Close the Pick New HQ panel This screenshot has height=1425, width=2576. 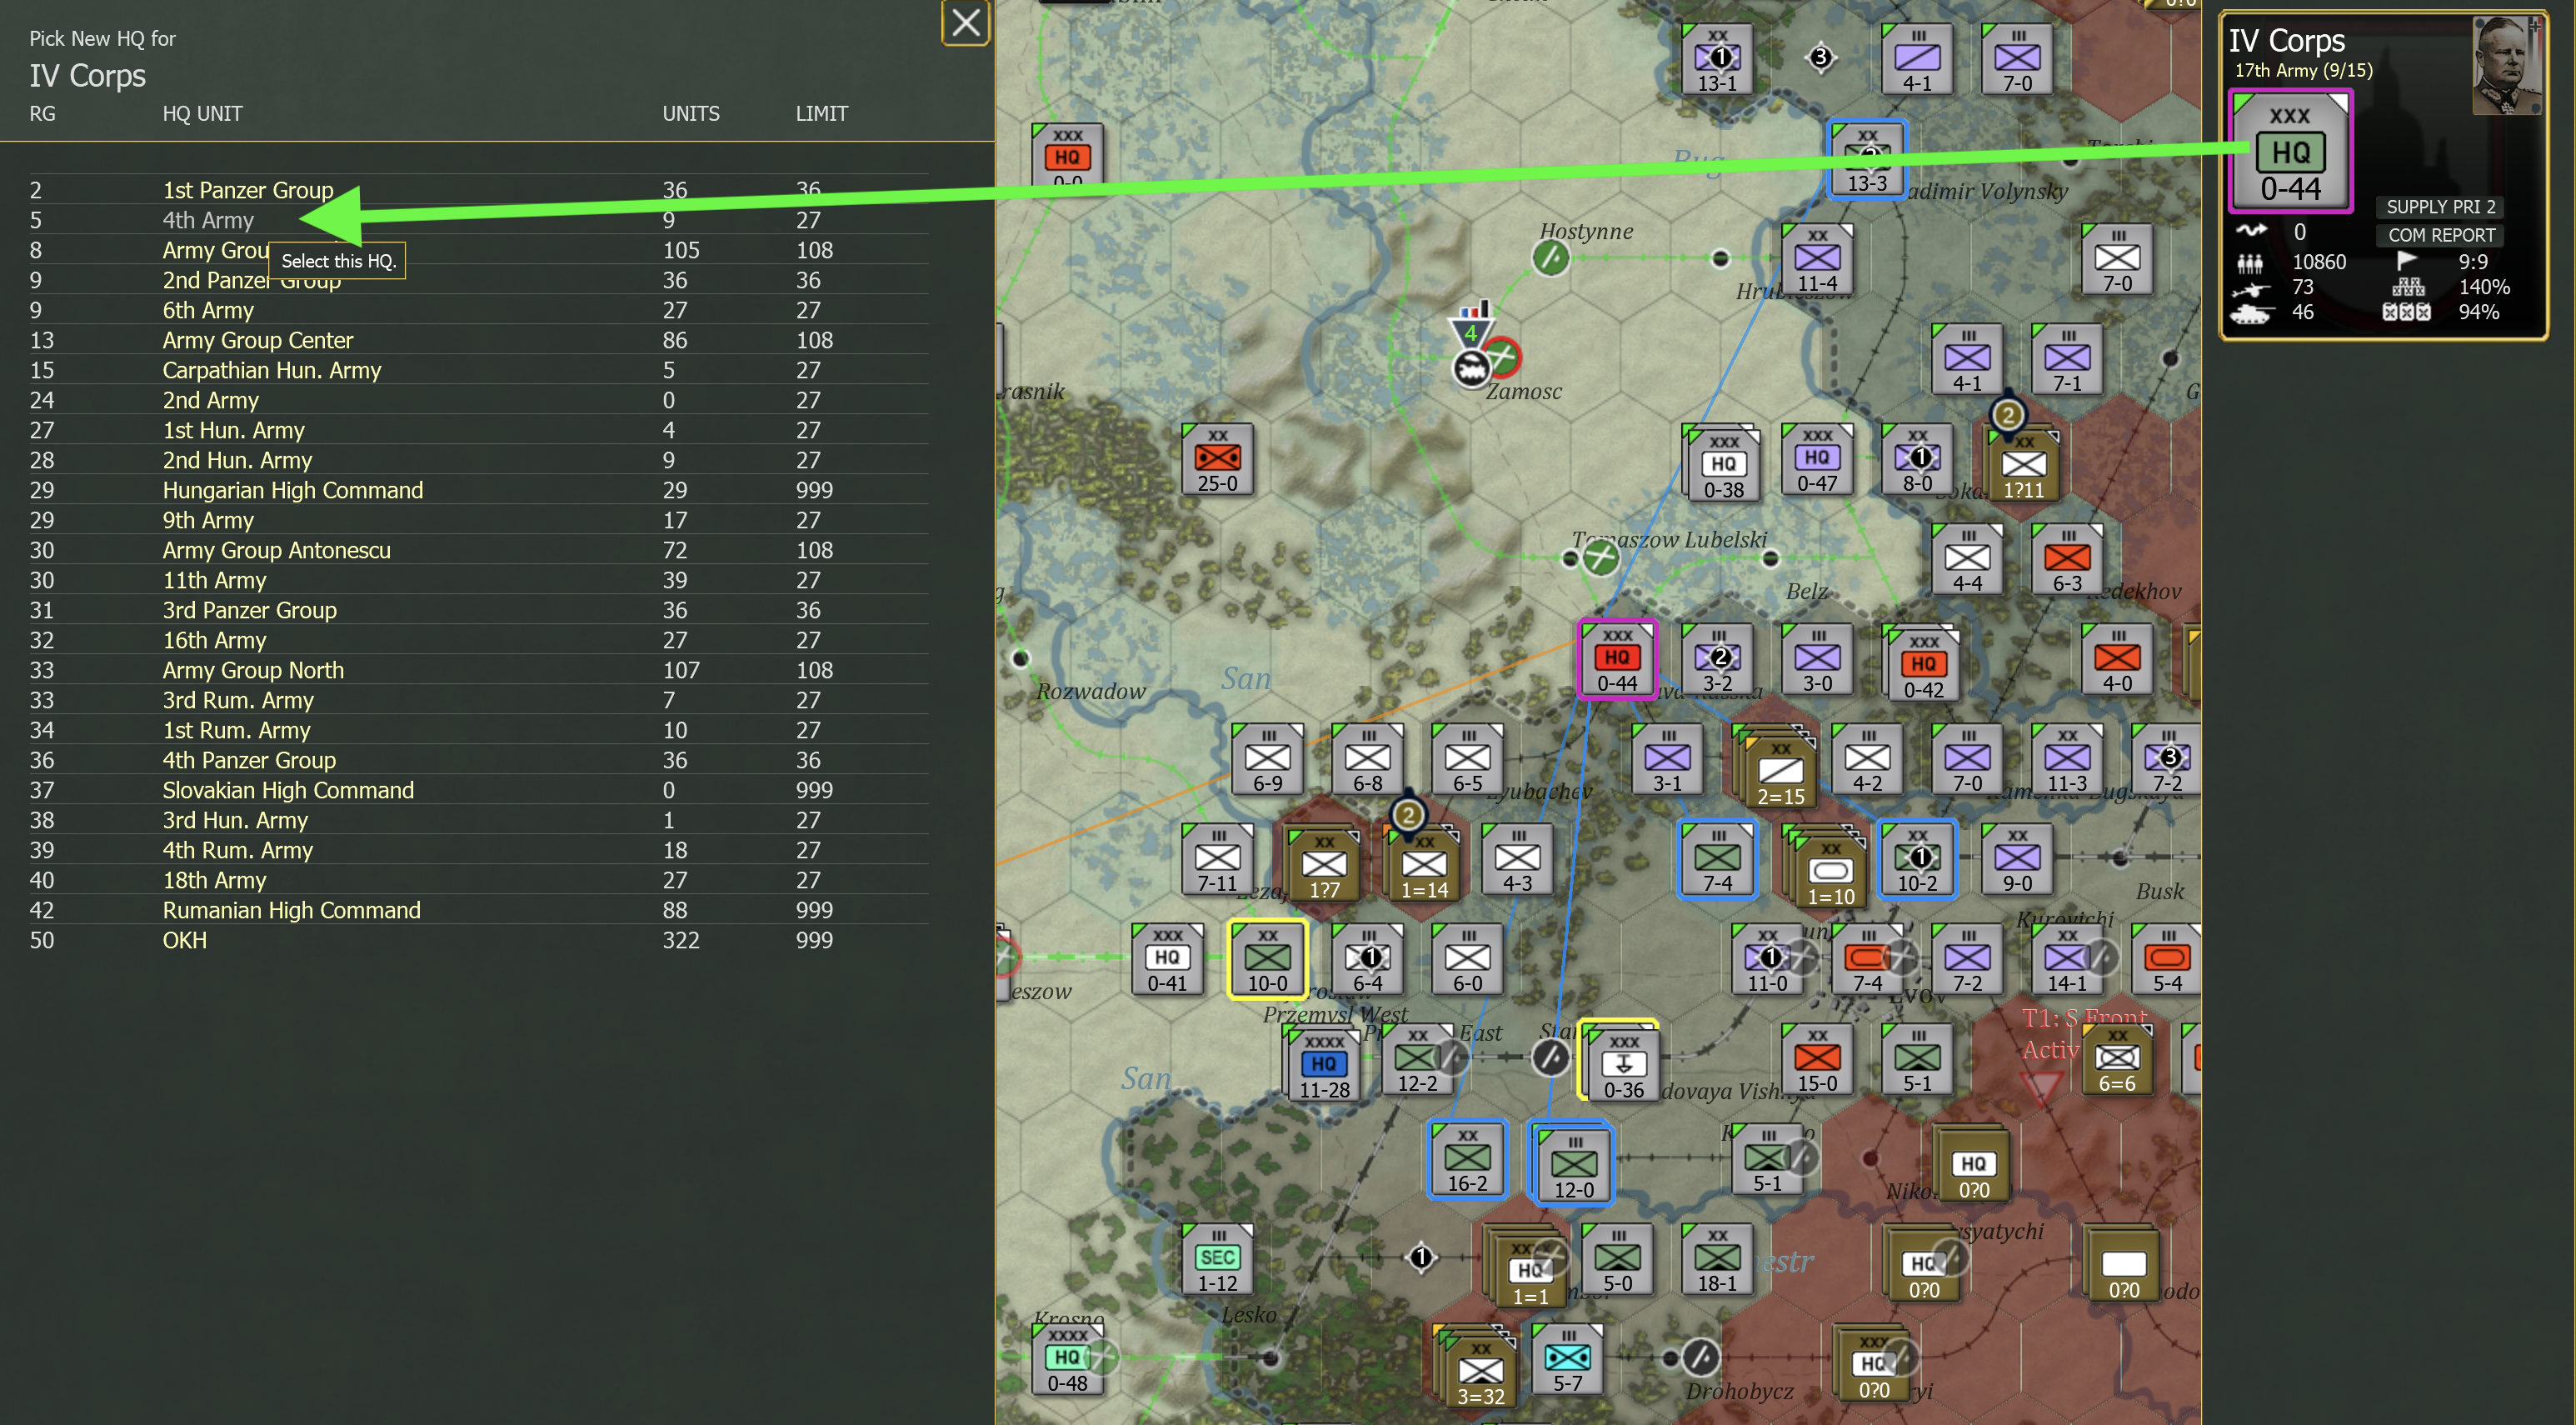965,22
